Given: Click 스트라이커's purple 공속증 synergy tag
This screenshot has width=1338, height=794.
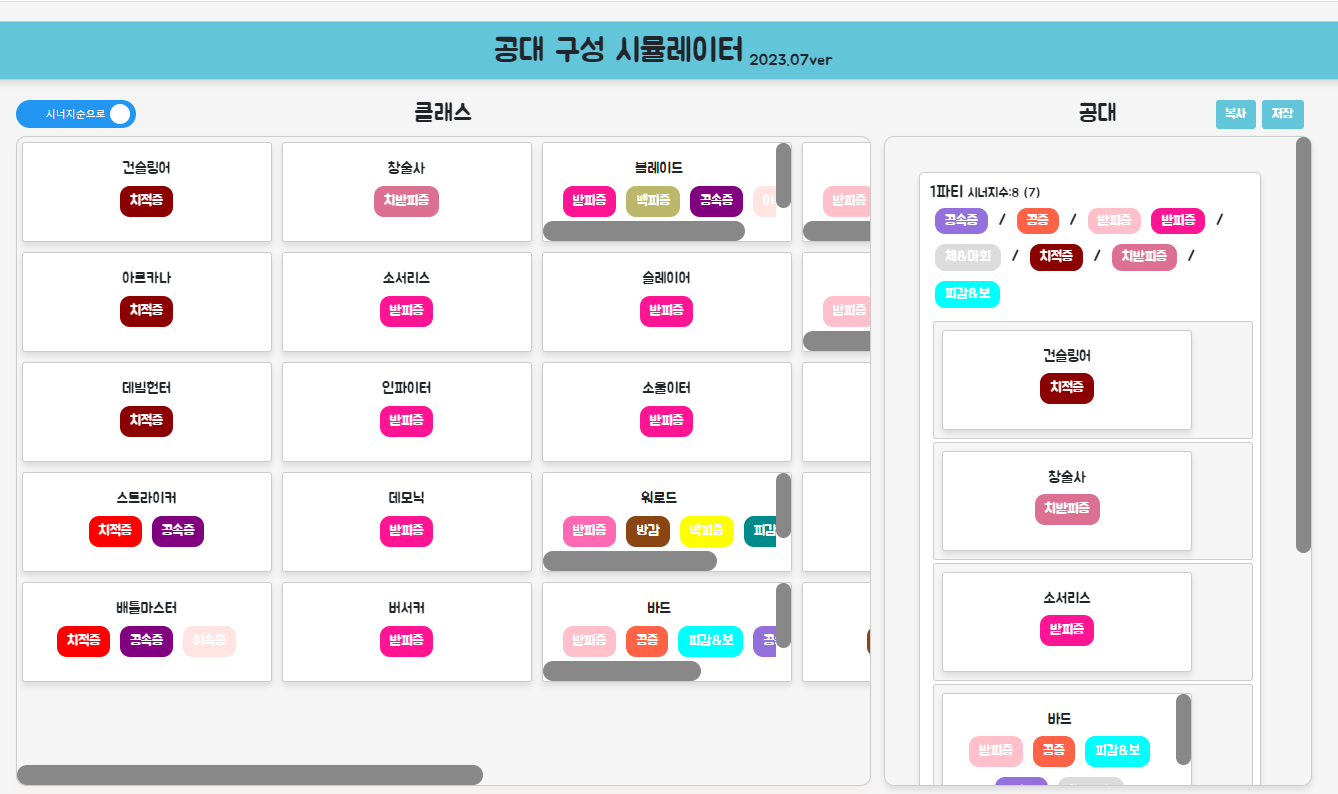Looking at the screenshot, I should pyautogui.click(x=178, y=531).
